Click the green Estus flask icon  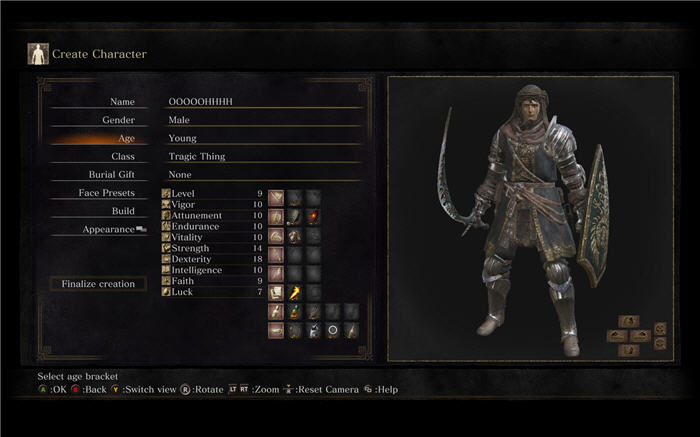coord(295,312)
